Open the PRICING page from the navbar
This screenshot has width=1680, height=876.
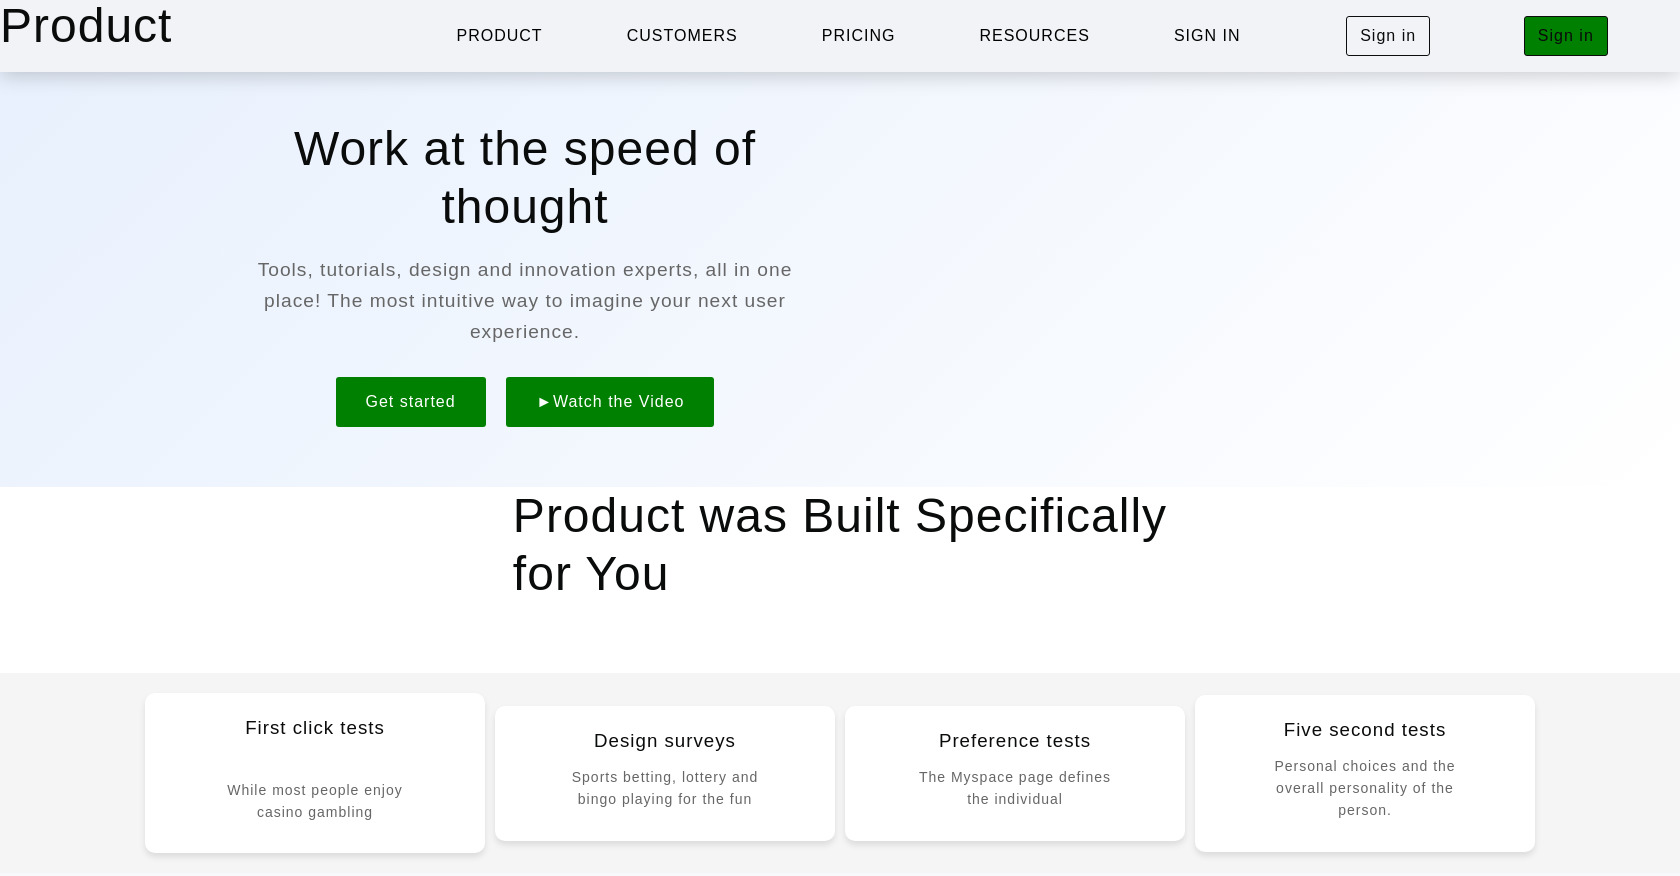coord(858,36)
